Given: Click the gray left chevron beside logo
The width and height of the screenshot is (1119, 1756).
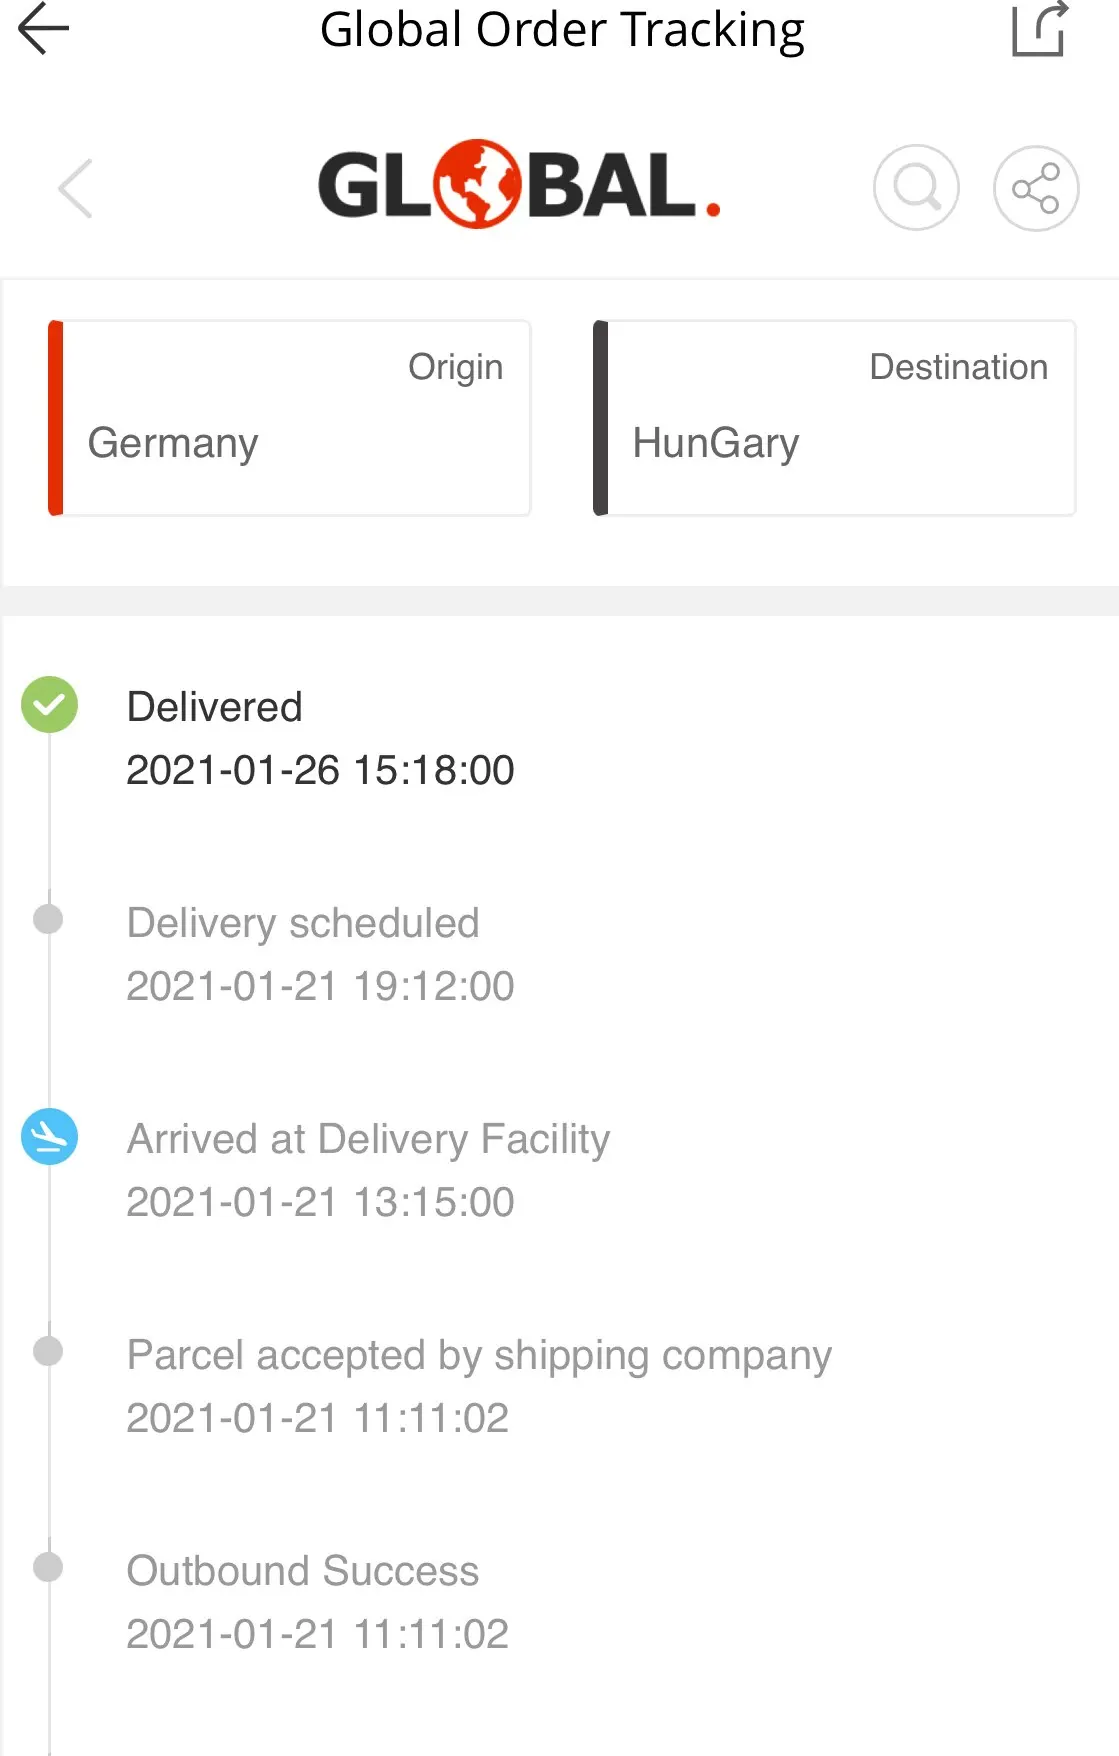Looking at the screenshot, I should coord(76,188).
